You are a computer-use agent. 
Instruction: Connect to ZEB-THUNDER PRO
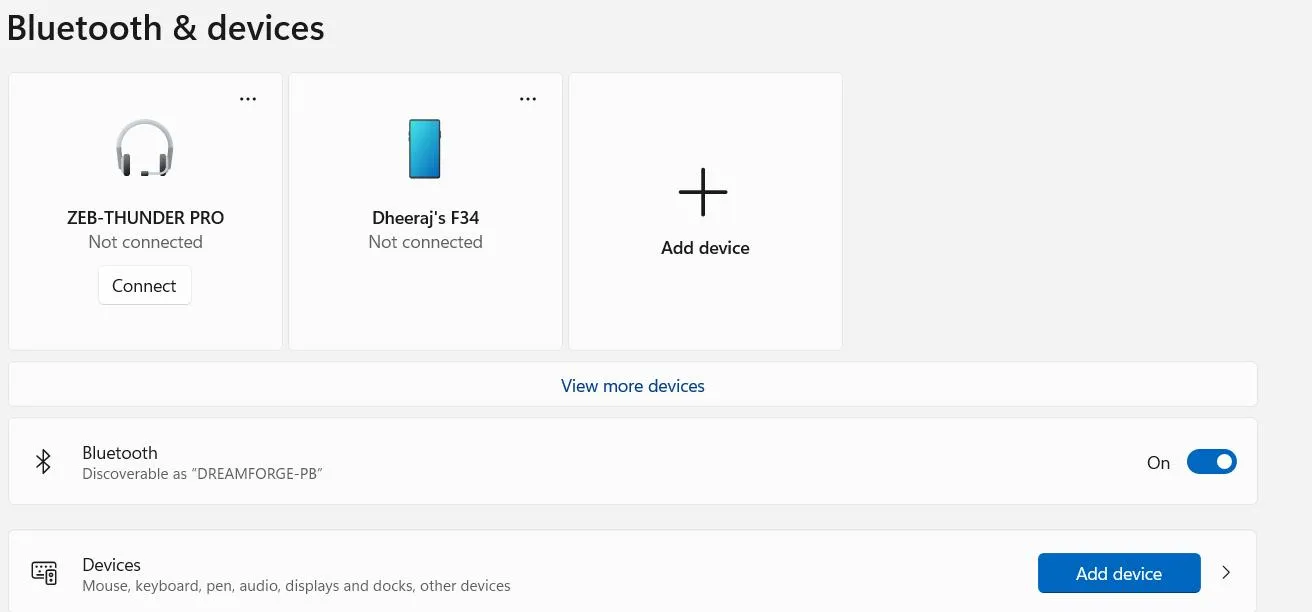pos(144,286)
